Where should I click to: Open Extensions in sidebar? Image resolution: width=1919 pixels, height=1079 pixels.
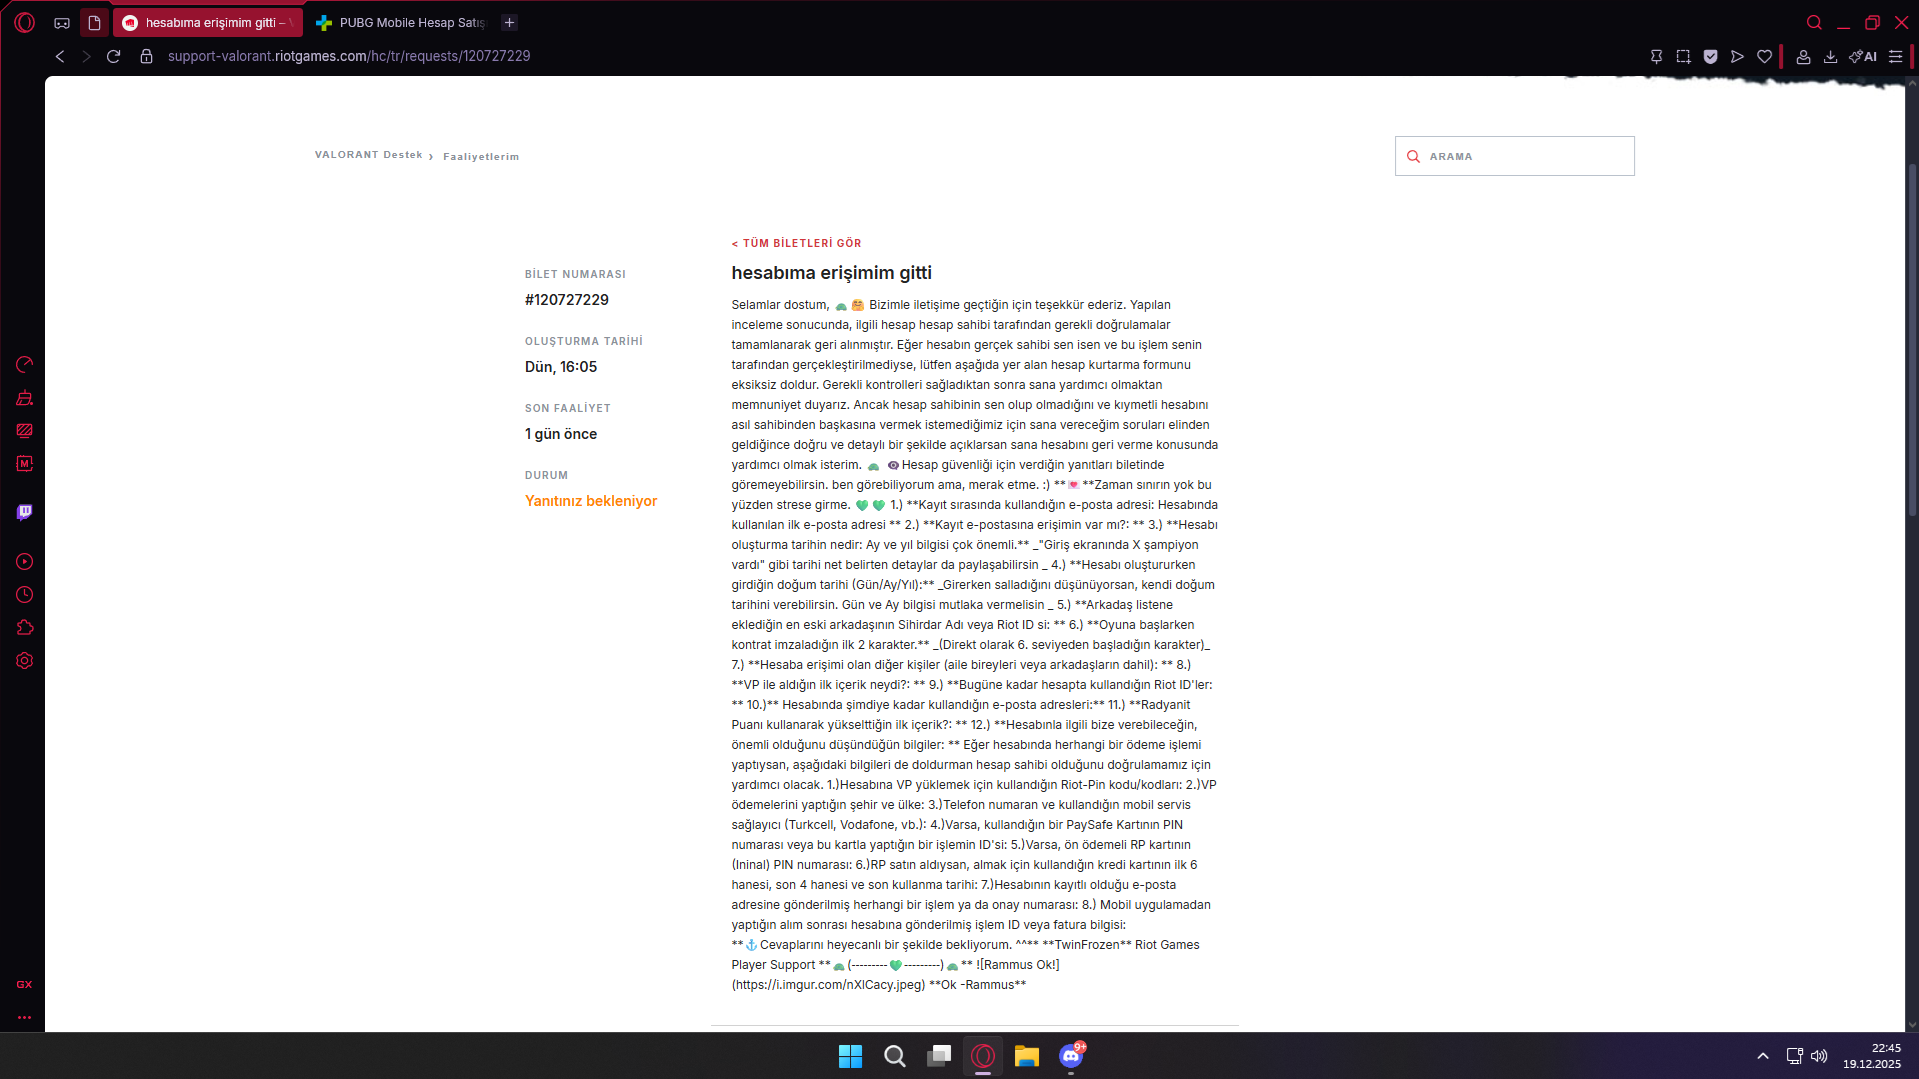tap(25, 628)
